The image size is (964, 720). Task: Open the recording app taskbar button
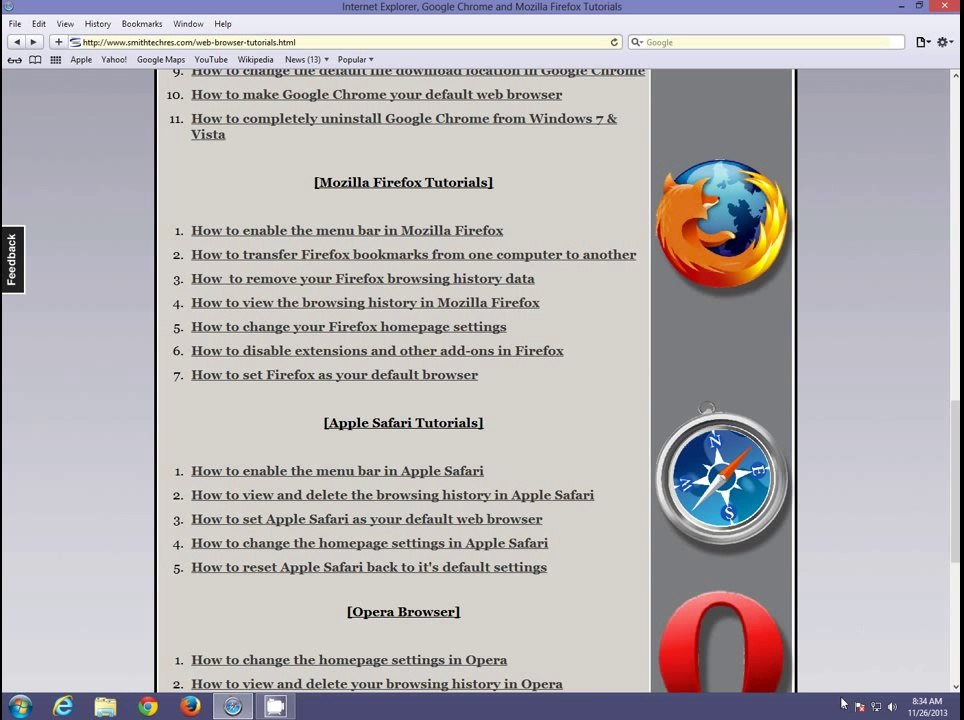(x=275, y=706)
